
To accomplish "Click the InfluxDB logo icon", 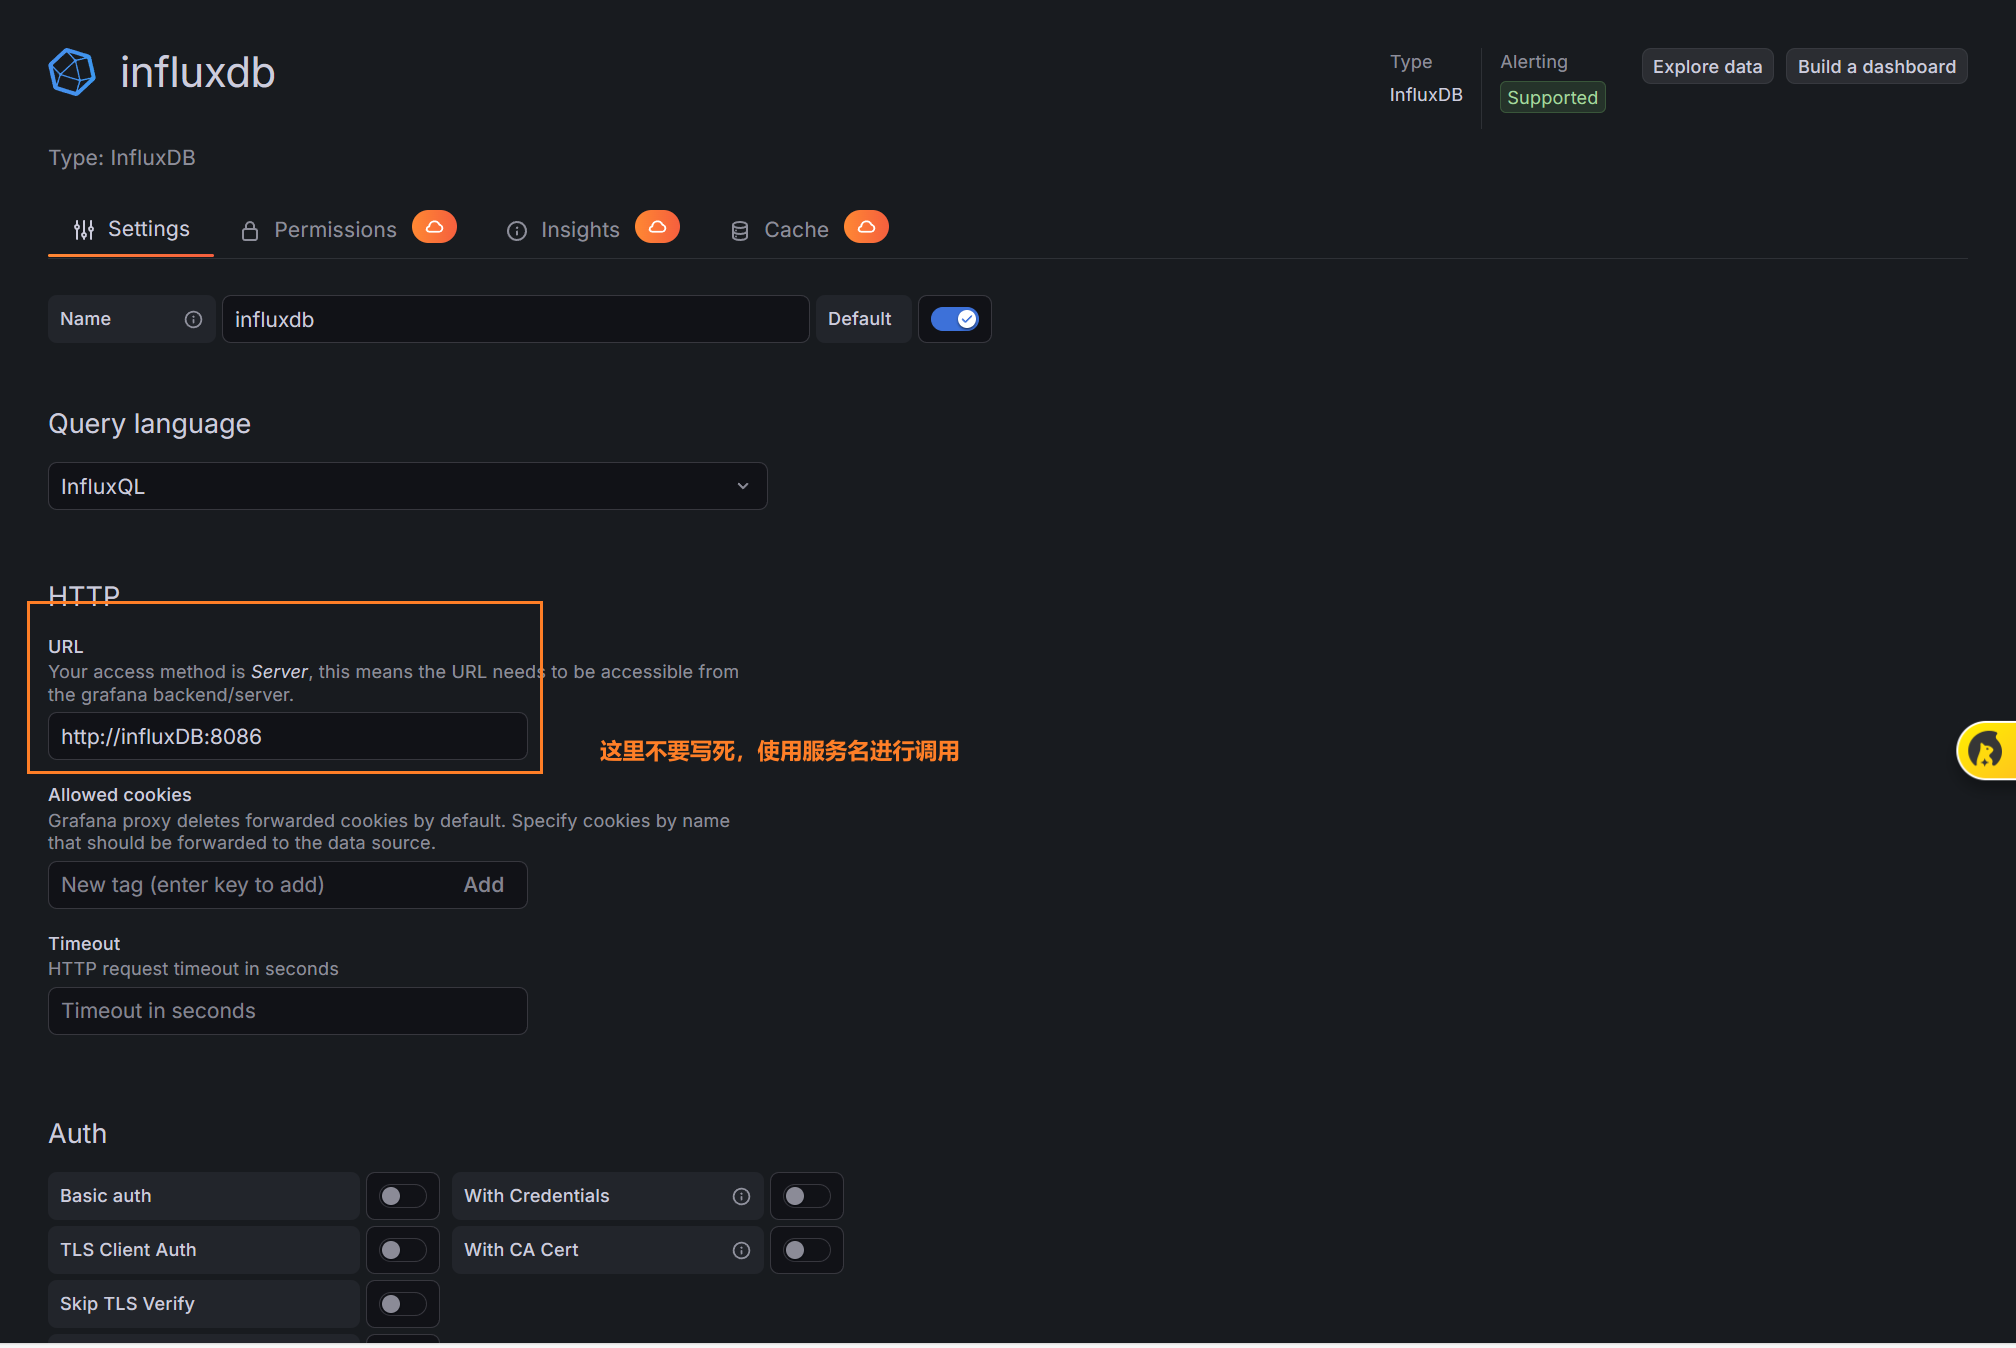I will (x=72, y=72).
